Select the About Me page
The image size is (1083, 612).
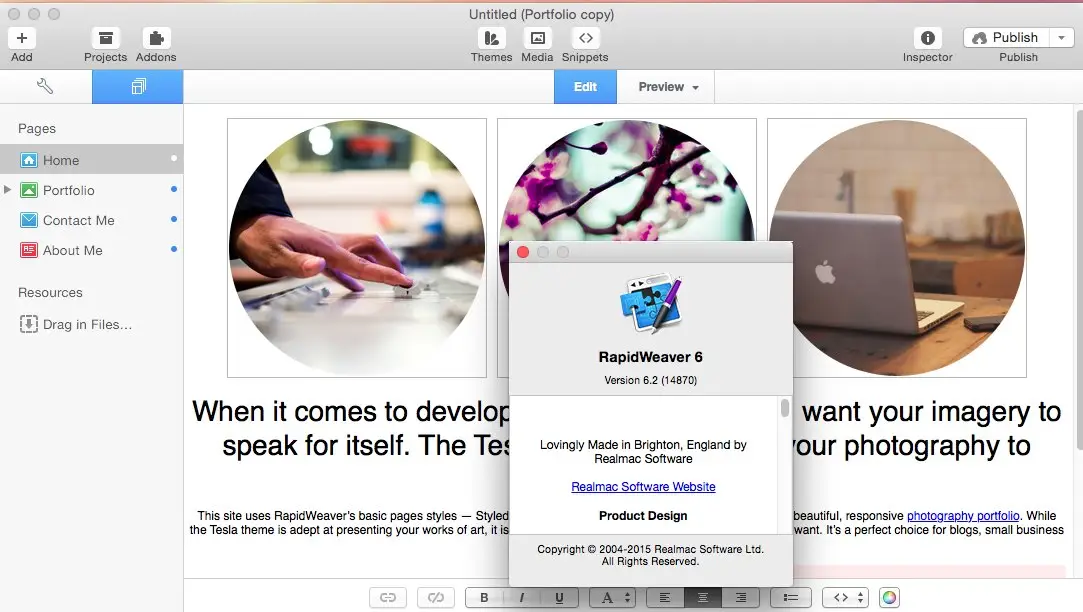click(x=91, y=250)
